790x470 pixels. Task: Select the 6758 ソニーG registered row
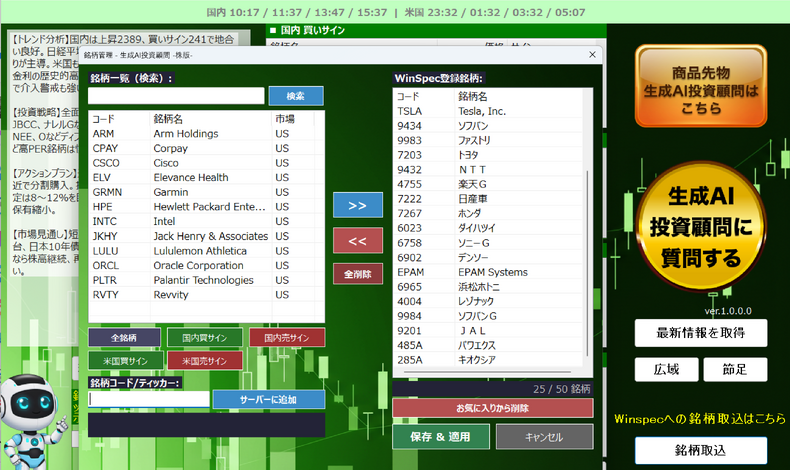tap(488, 243)
